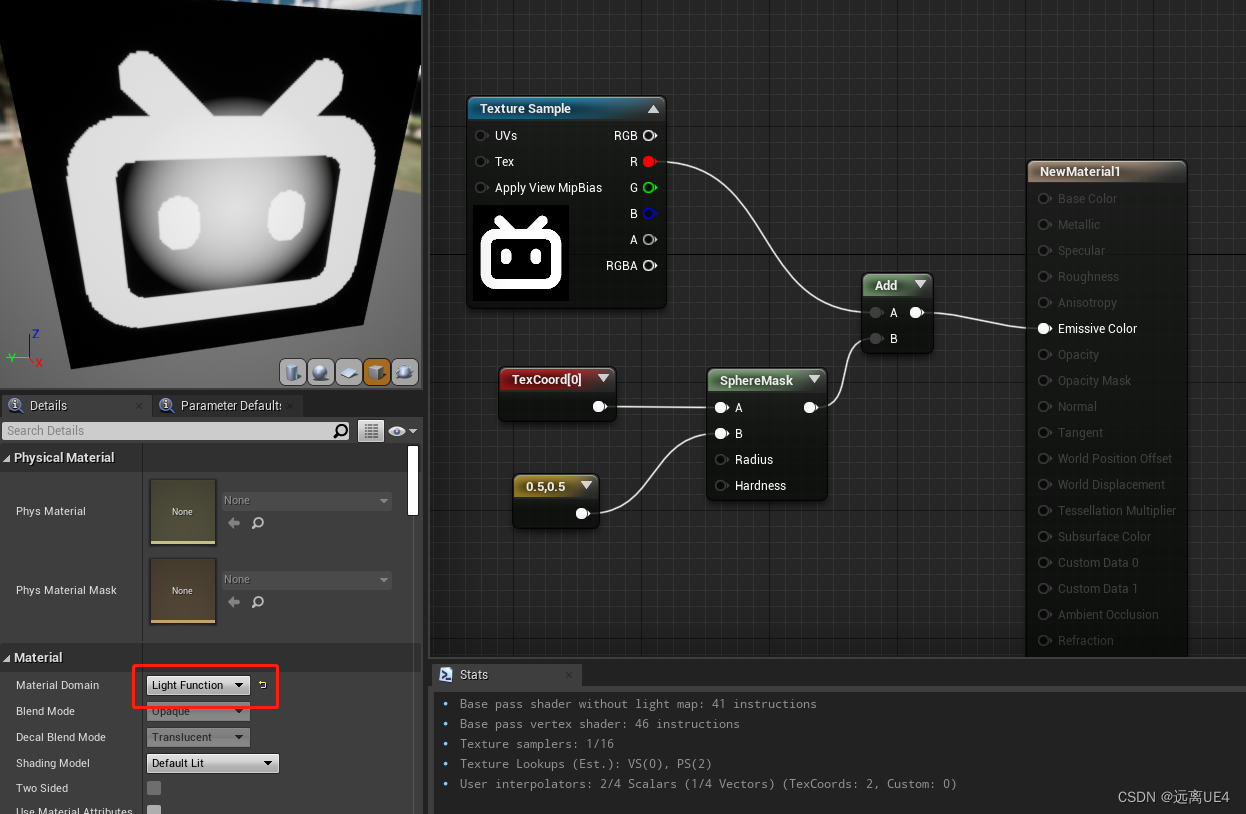Select the TexCoord[0] node title
The height and width of the screenshot is (814, 1246).
(547, 379)
